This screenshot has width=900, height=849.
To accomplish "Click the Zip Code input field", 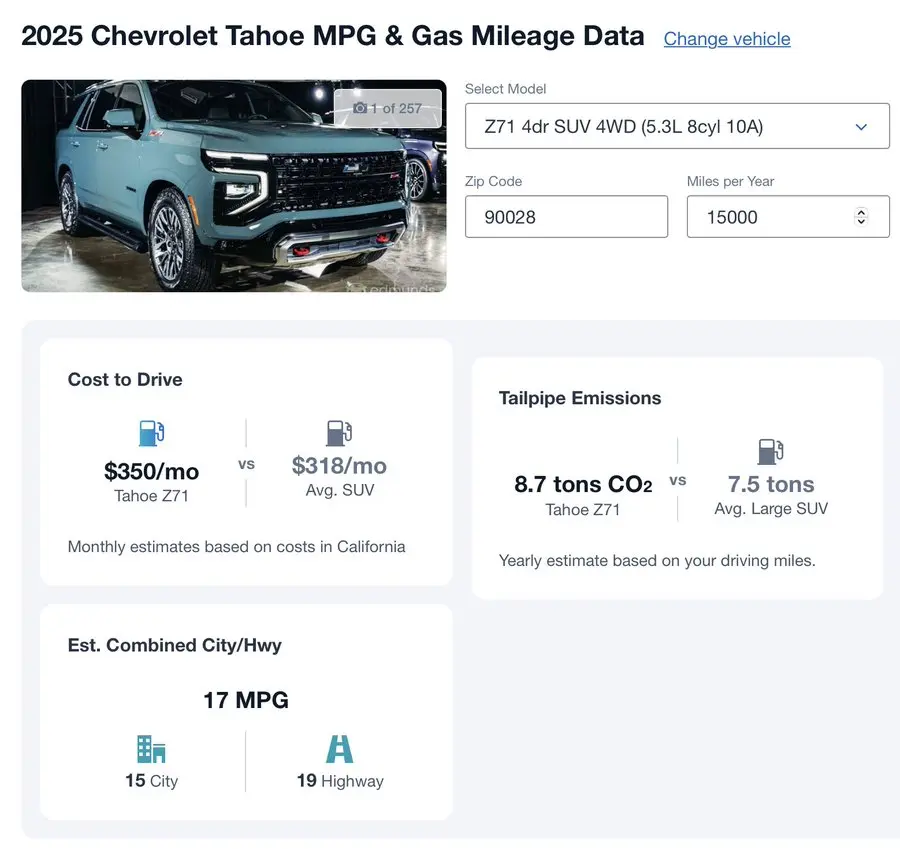I will click(566, 217).
